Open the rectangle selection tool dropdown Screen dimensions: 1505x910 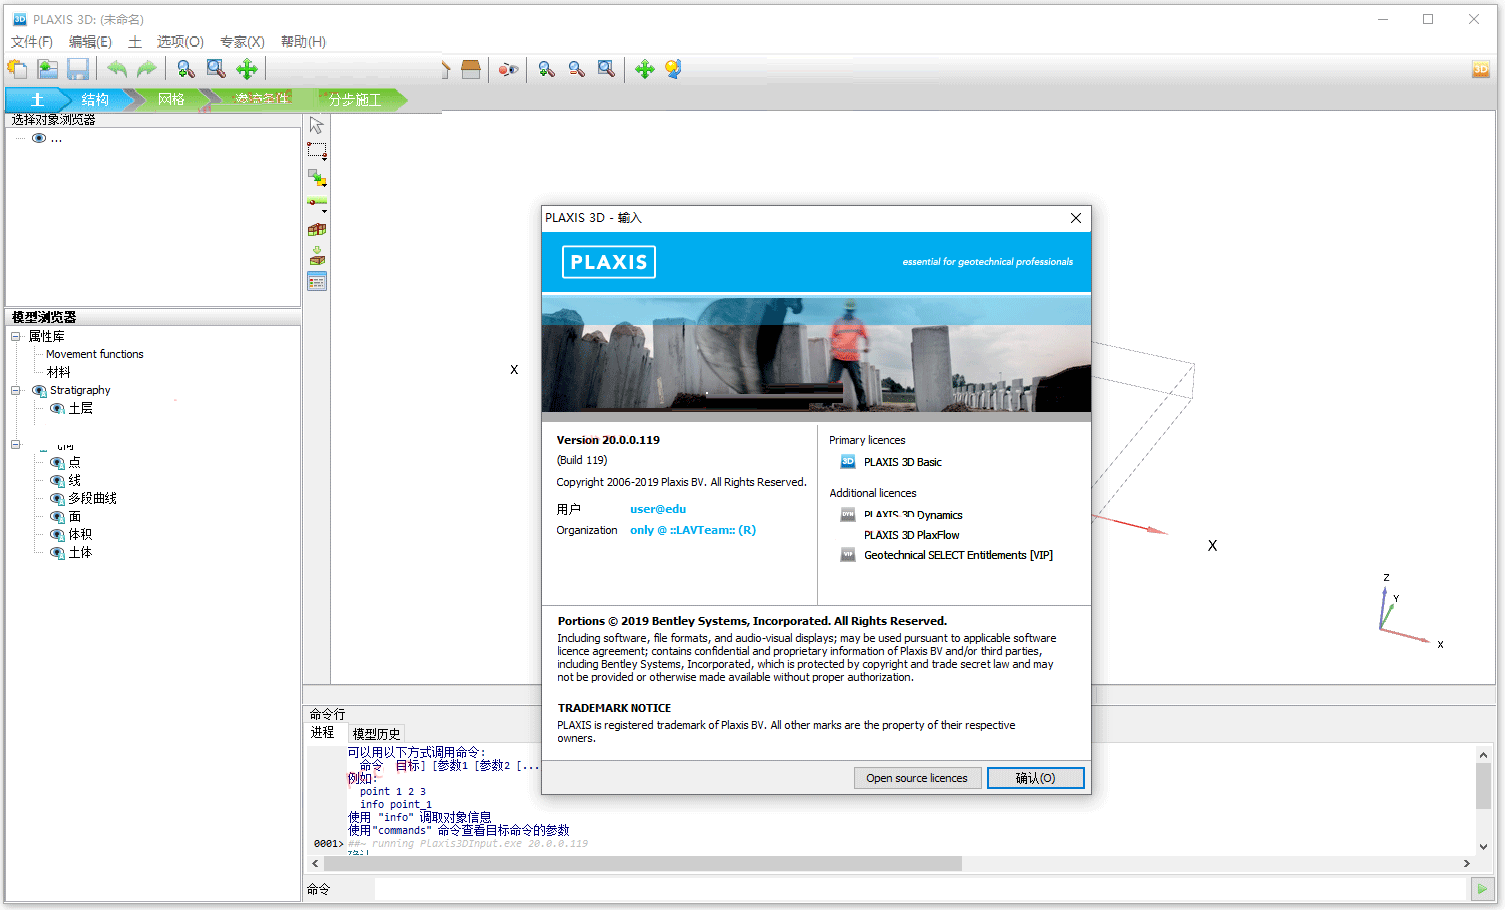coord(324,159)
